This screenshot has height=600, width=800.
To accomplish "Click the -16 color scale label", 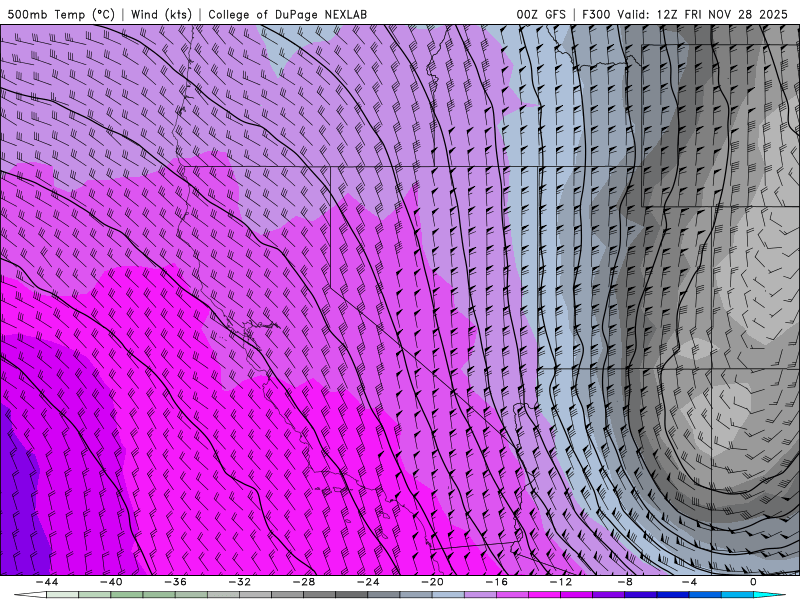I will (x=496, y=582).
